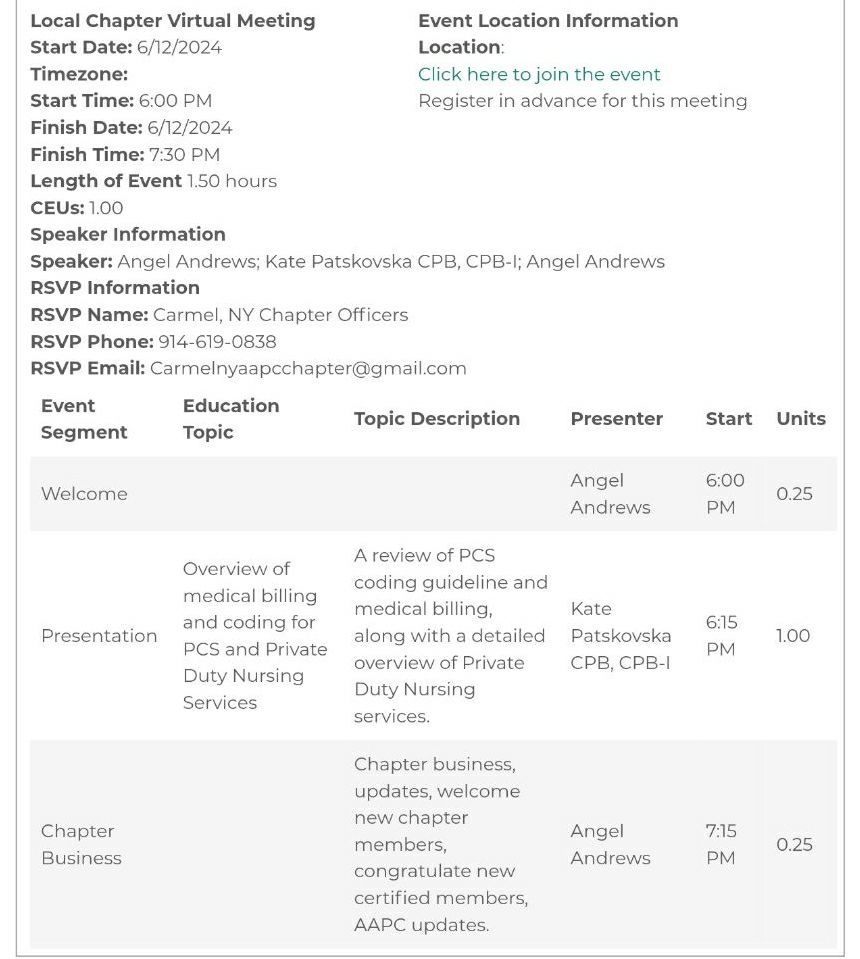Click the "Speaker Information" heading
Image resolution: width=860 pixels, height=959 pixels.
coord(128,234)
